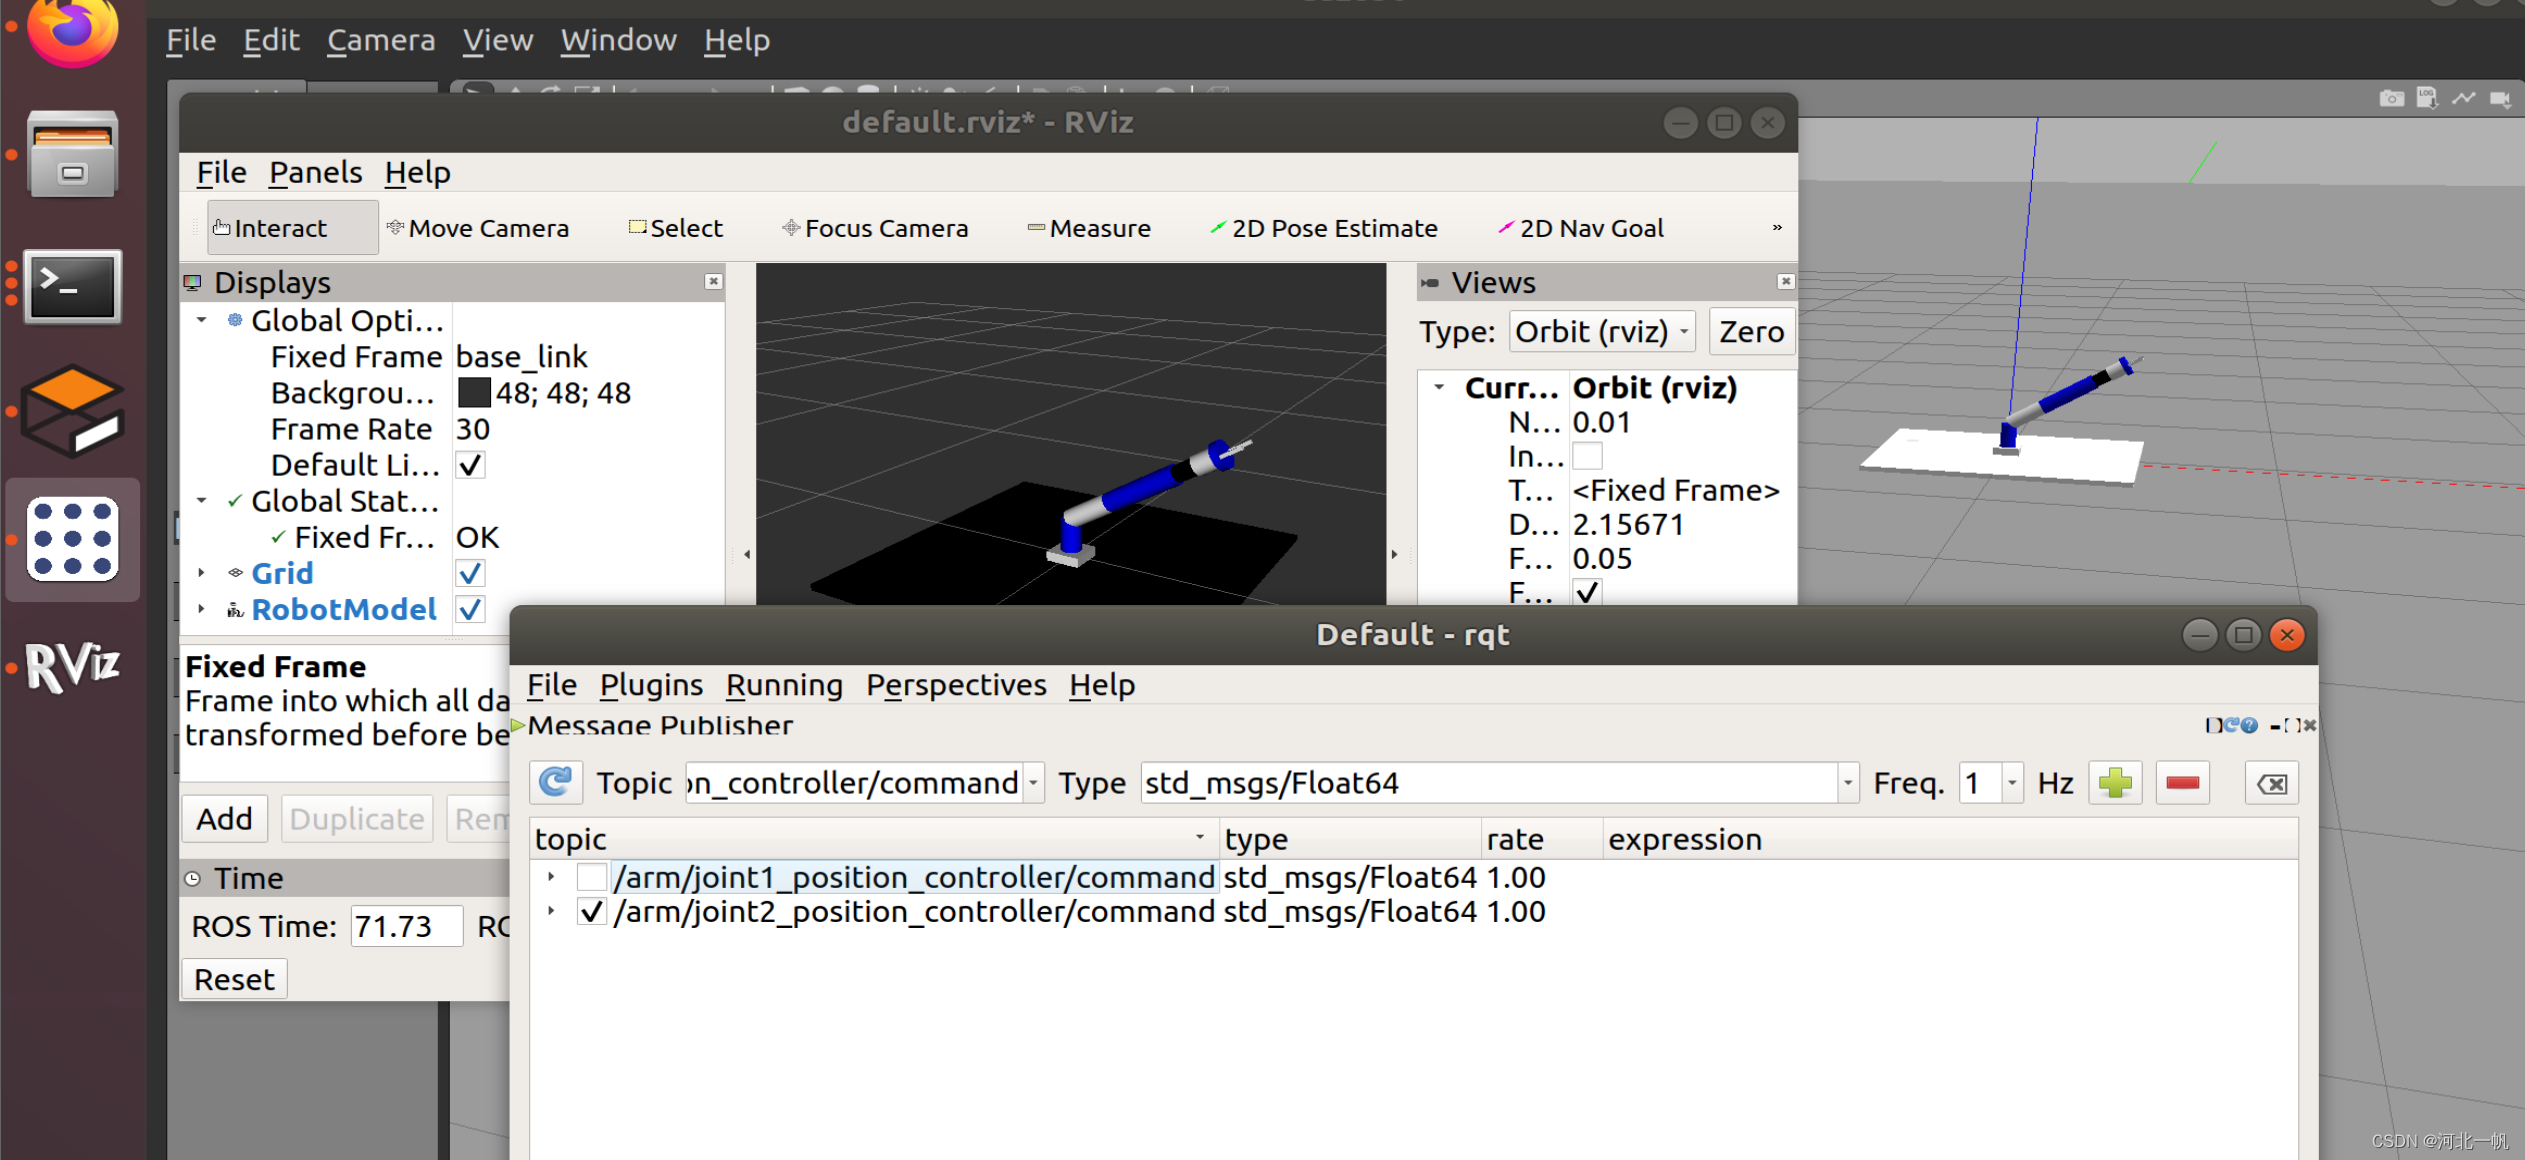The width and height of the screenshot is (2525, 1160).
Task: Select the Move Camera tool
Action: (477, 227)
